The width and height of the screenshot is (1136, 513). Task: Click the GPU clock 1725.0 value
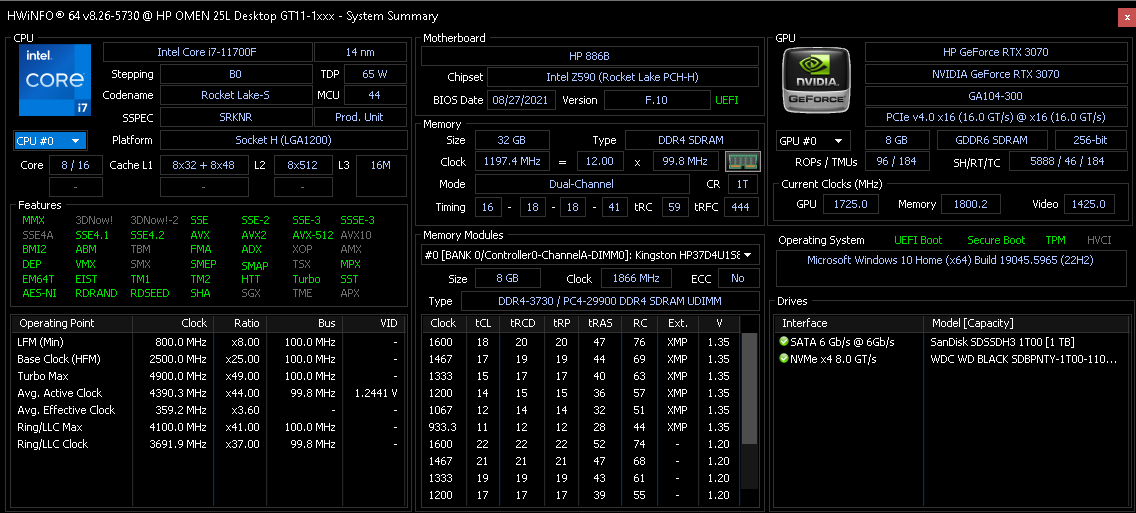[851, 204]
